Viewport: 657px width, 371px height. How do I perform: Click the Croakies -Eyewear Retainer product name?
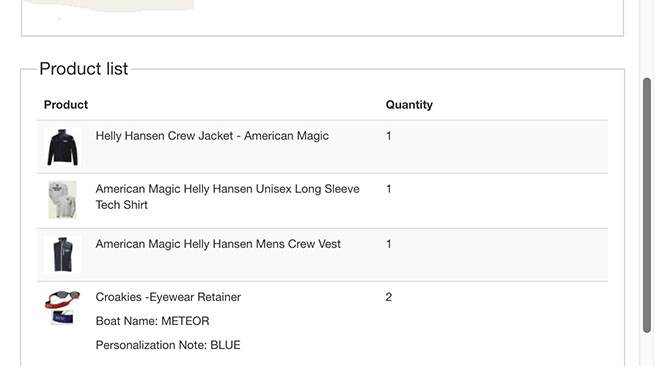[168, 297]
